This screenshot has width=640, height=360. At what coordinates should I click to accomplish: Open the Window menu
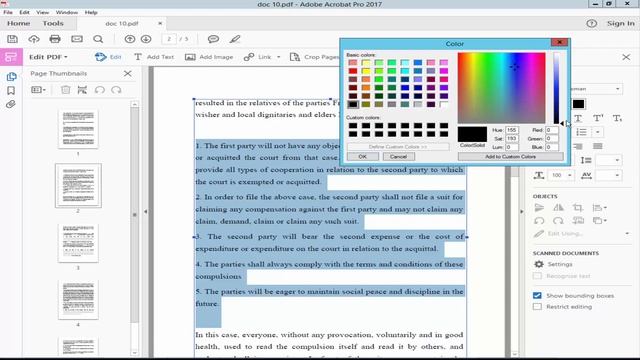(x=67, y=12)
